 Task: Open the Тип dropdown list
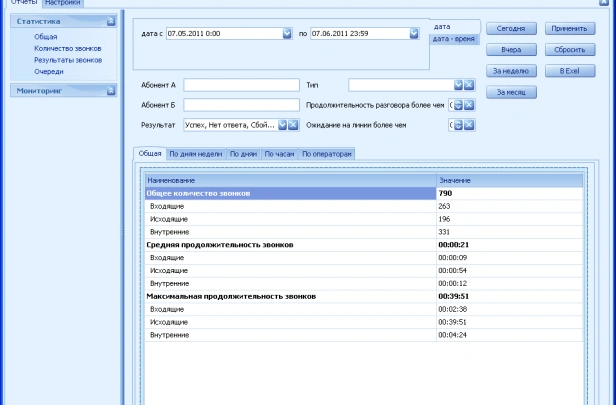tap(458, 85)
